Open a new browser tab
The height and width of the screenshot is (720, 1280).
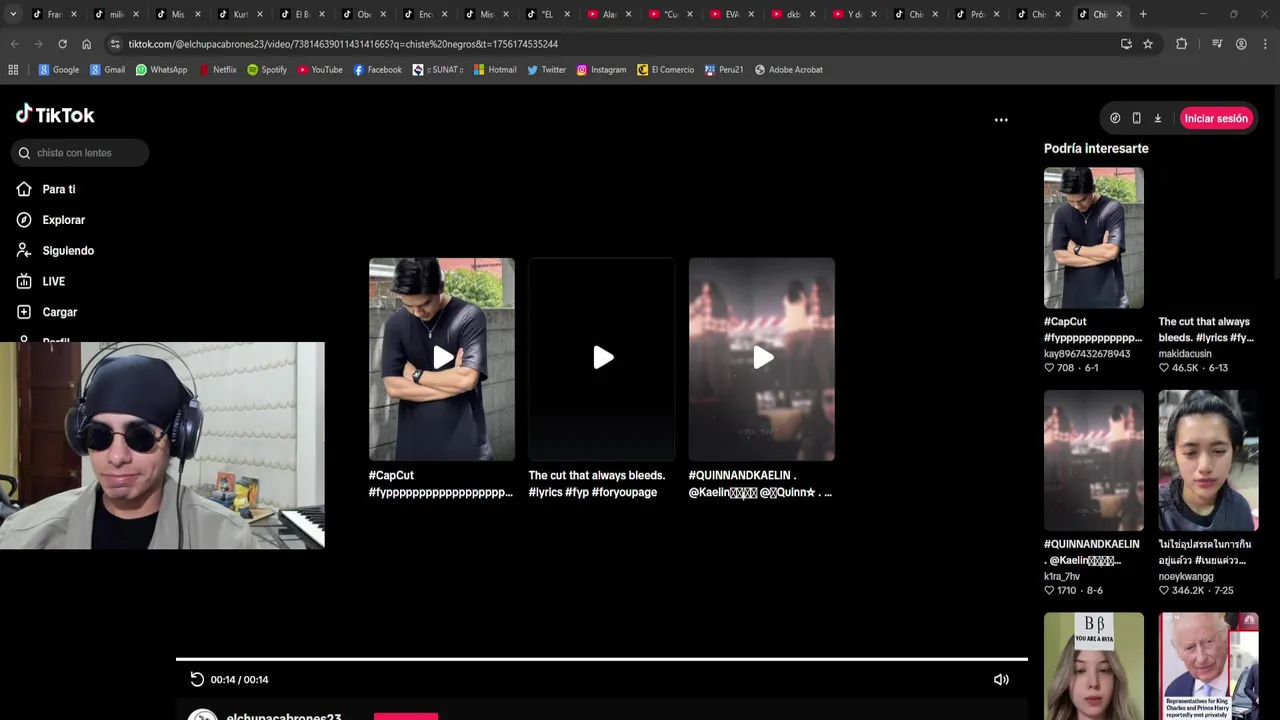pos(1143,14)
